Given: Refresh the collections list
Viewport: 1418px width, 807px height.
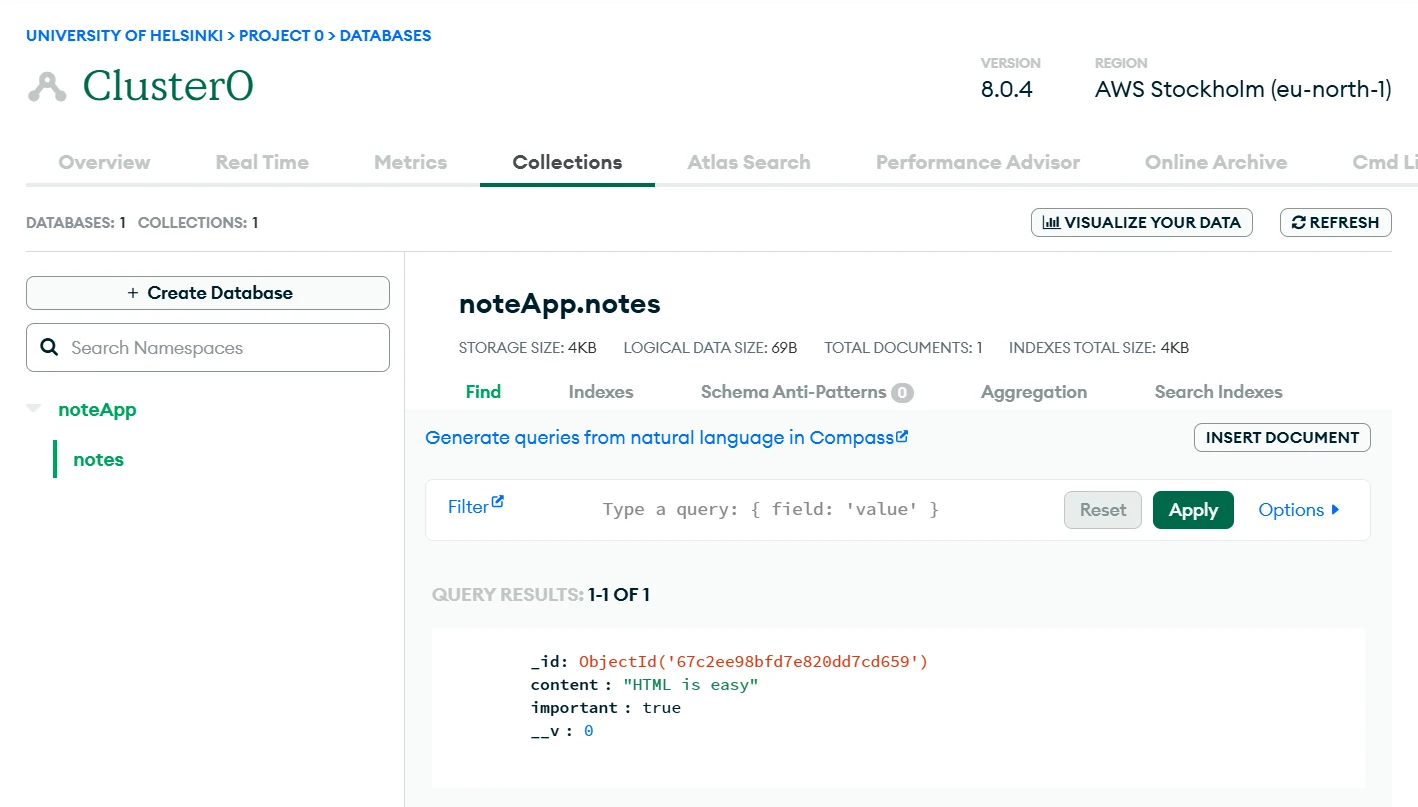Looking at the screenshot, I should (1336, 223).
